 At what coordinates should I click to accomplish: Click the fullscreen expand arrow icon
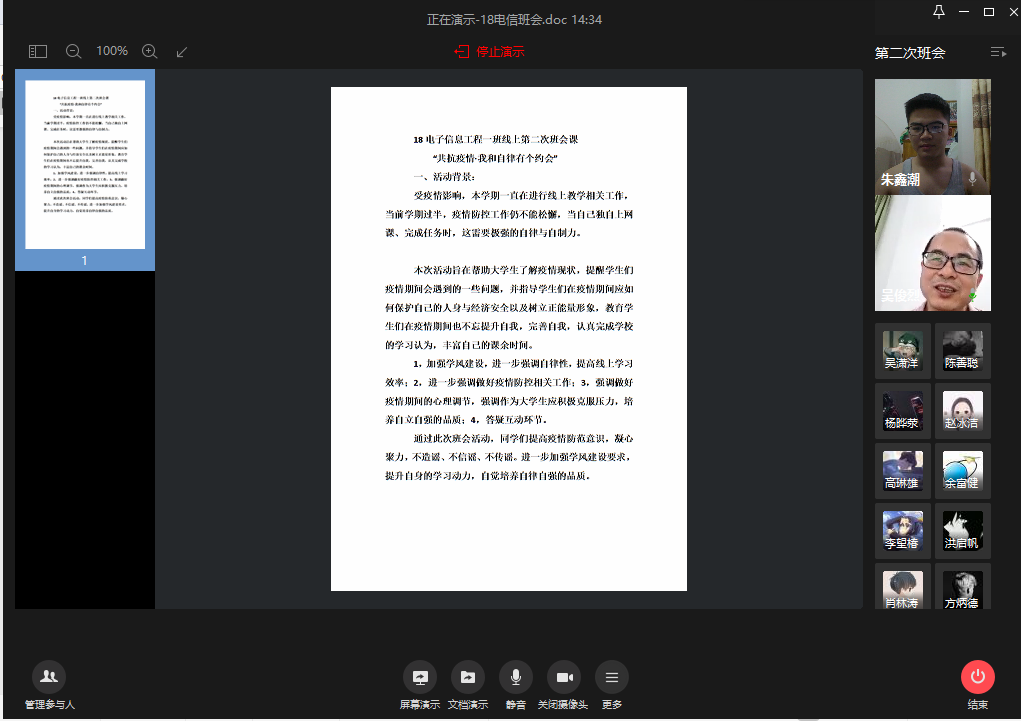click(181, 51)
